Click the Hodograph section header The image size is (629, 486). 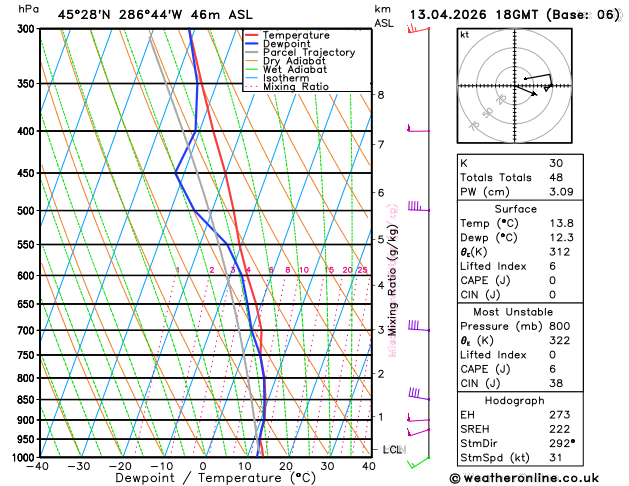coord(514,401)
